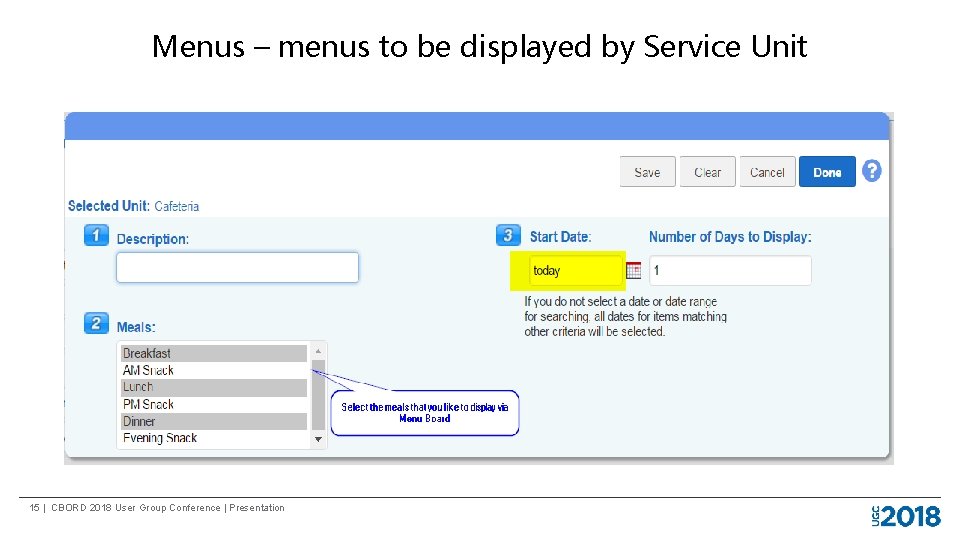Image resolution: width=960 pixels, height=540 pixels.
Task: Select Dinner in the Meals list
Action: (214, 421)
